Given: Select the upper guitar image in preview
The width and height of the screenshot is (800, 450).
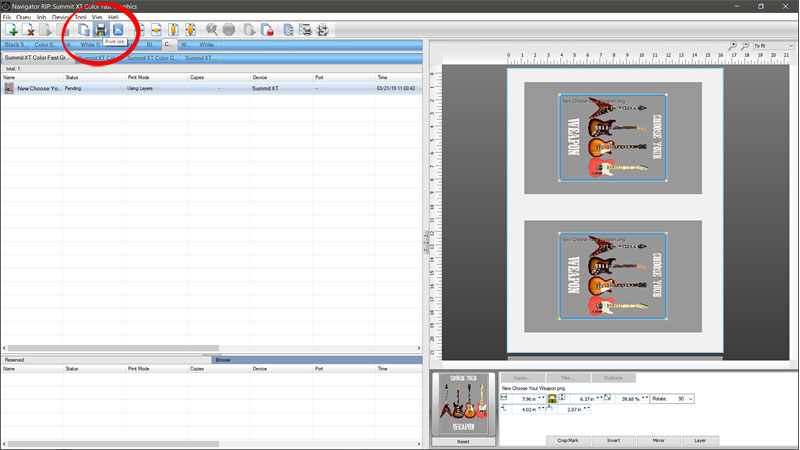Looking at the screenshot, I should coord(613,138).
